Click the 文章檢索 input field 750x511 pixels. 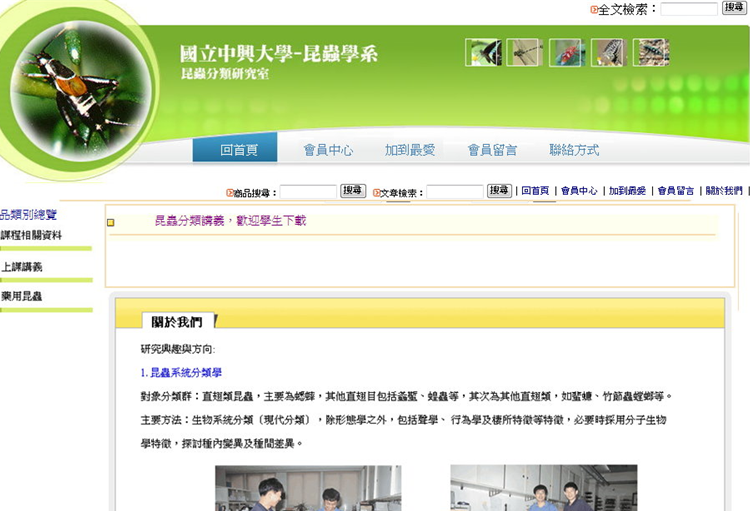click(x=455, y=192)
